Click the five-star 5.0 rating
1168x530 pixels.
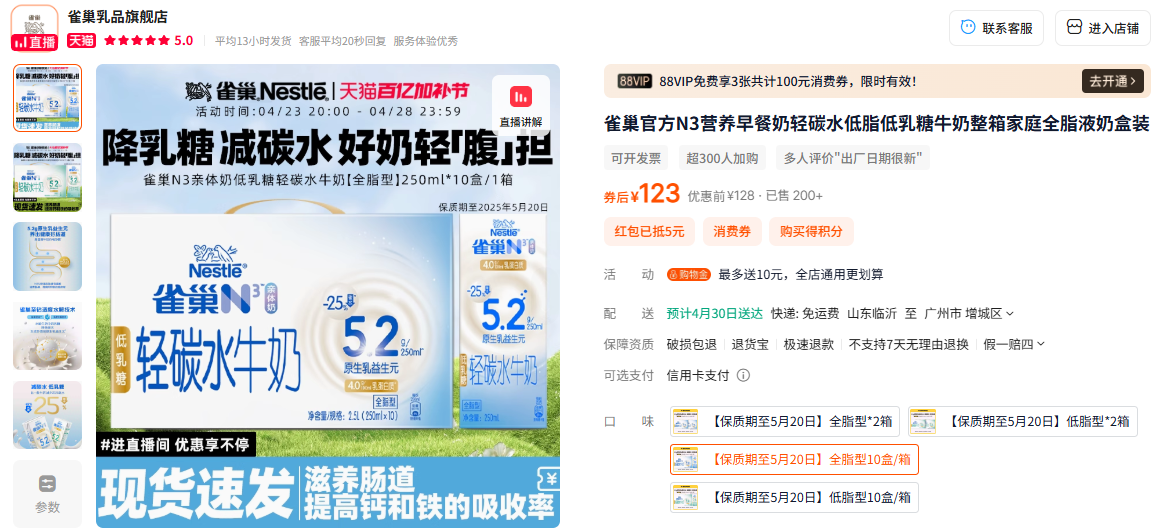148,41
